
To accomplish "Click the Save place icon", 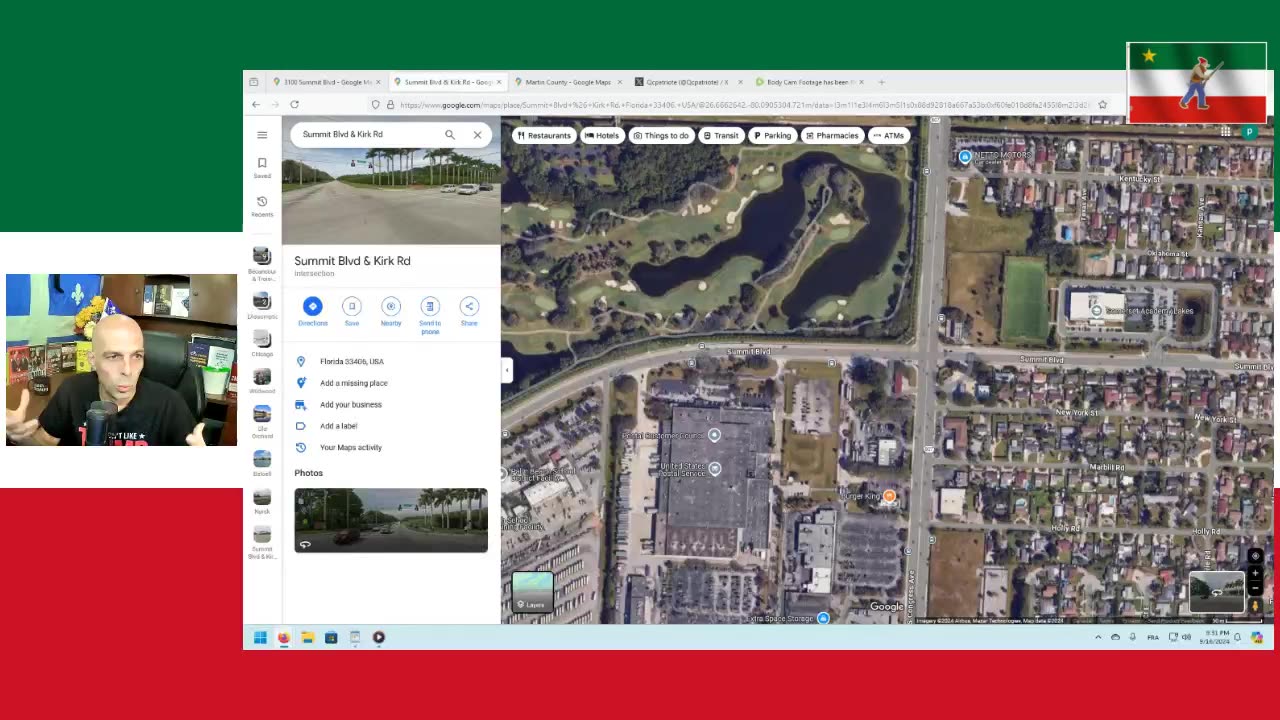I will [352, 311].
